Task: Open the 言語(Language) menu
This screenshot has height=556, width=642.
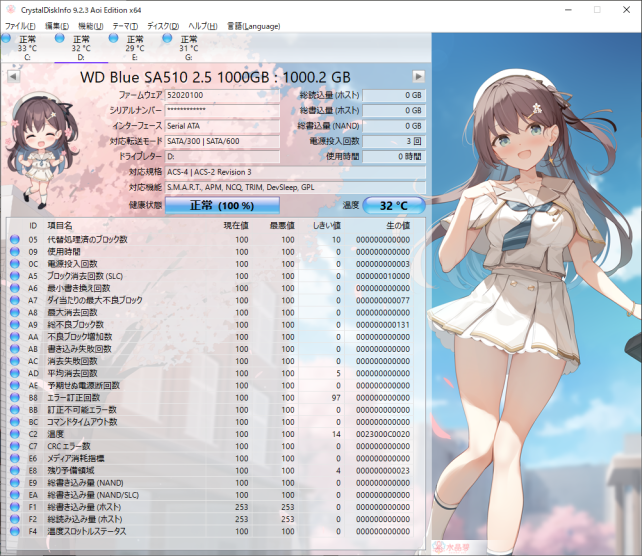Action: [x=253, y=26]
